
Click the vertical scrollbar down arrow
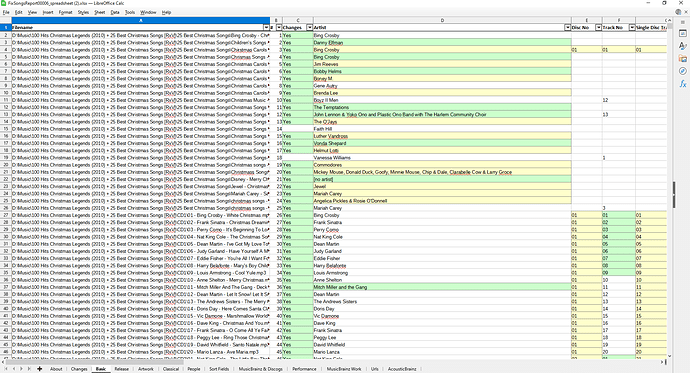point(670,356)
